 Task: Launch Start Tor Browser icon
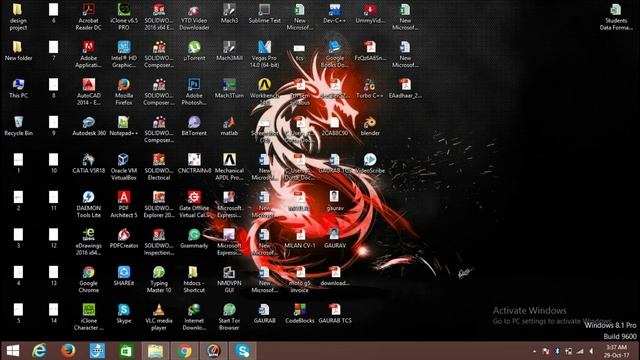pyautogui.click(x=229, y=317)
